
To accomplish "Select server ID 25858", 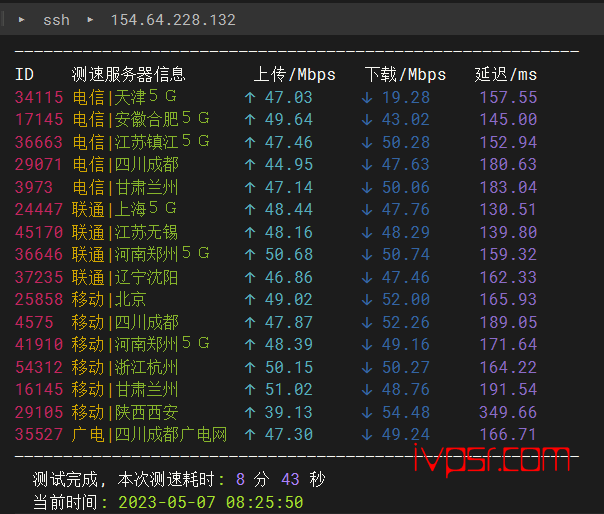I will tap(39, 299).
